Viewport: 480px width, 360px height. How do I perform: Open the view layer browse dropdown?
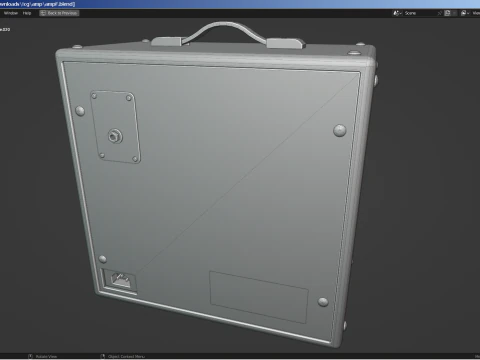(465, 13)
